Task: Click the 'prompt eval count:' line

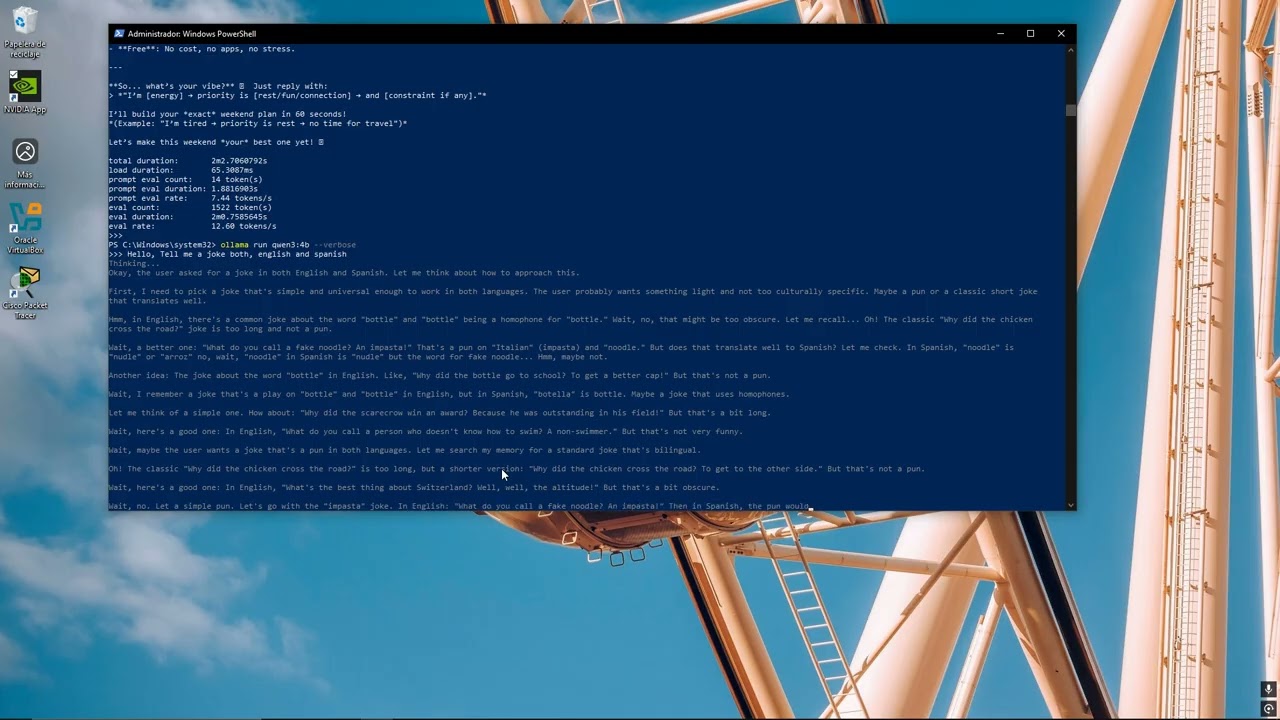Action: [186, 180]
